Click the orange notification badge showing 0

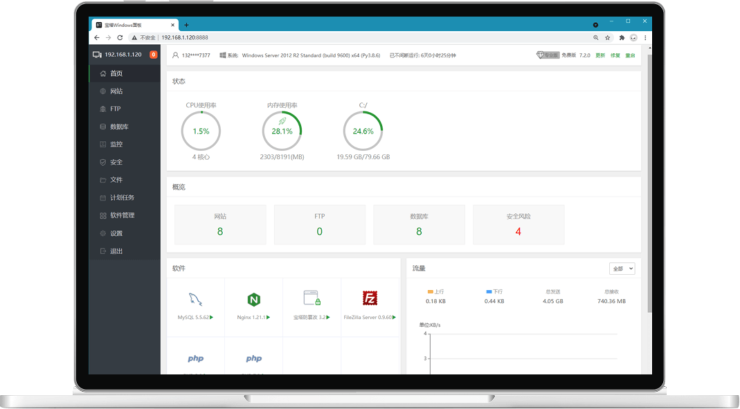pos(153,55)
